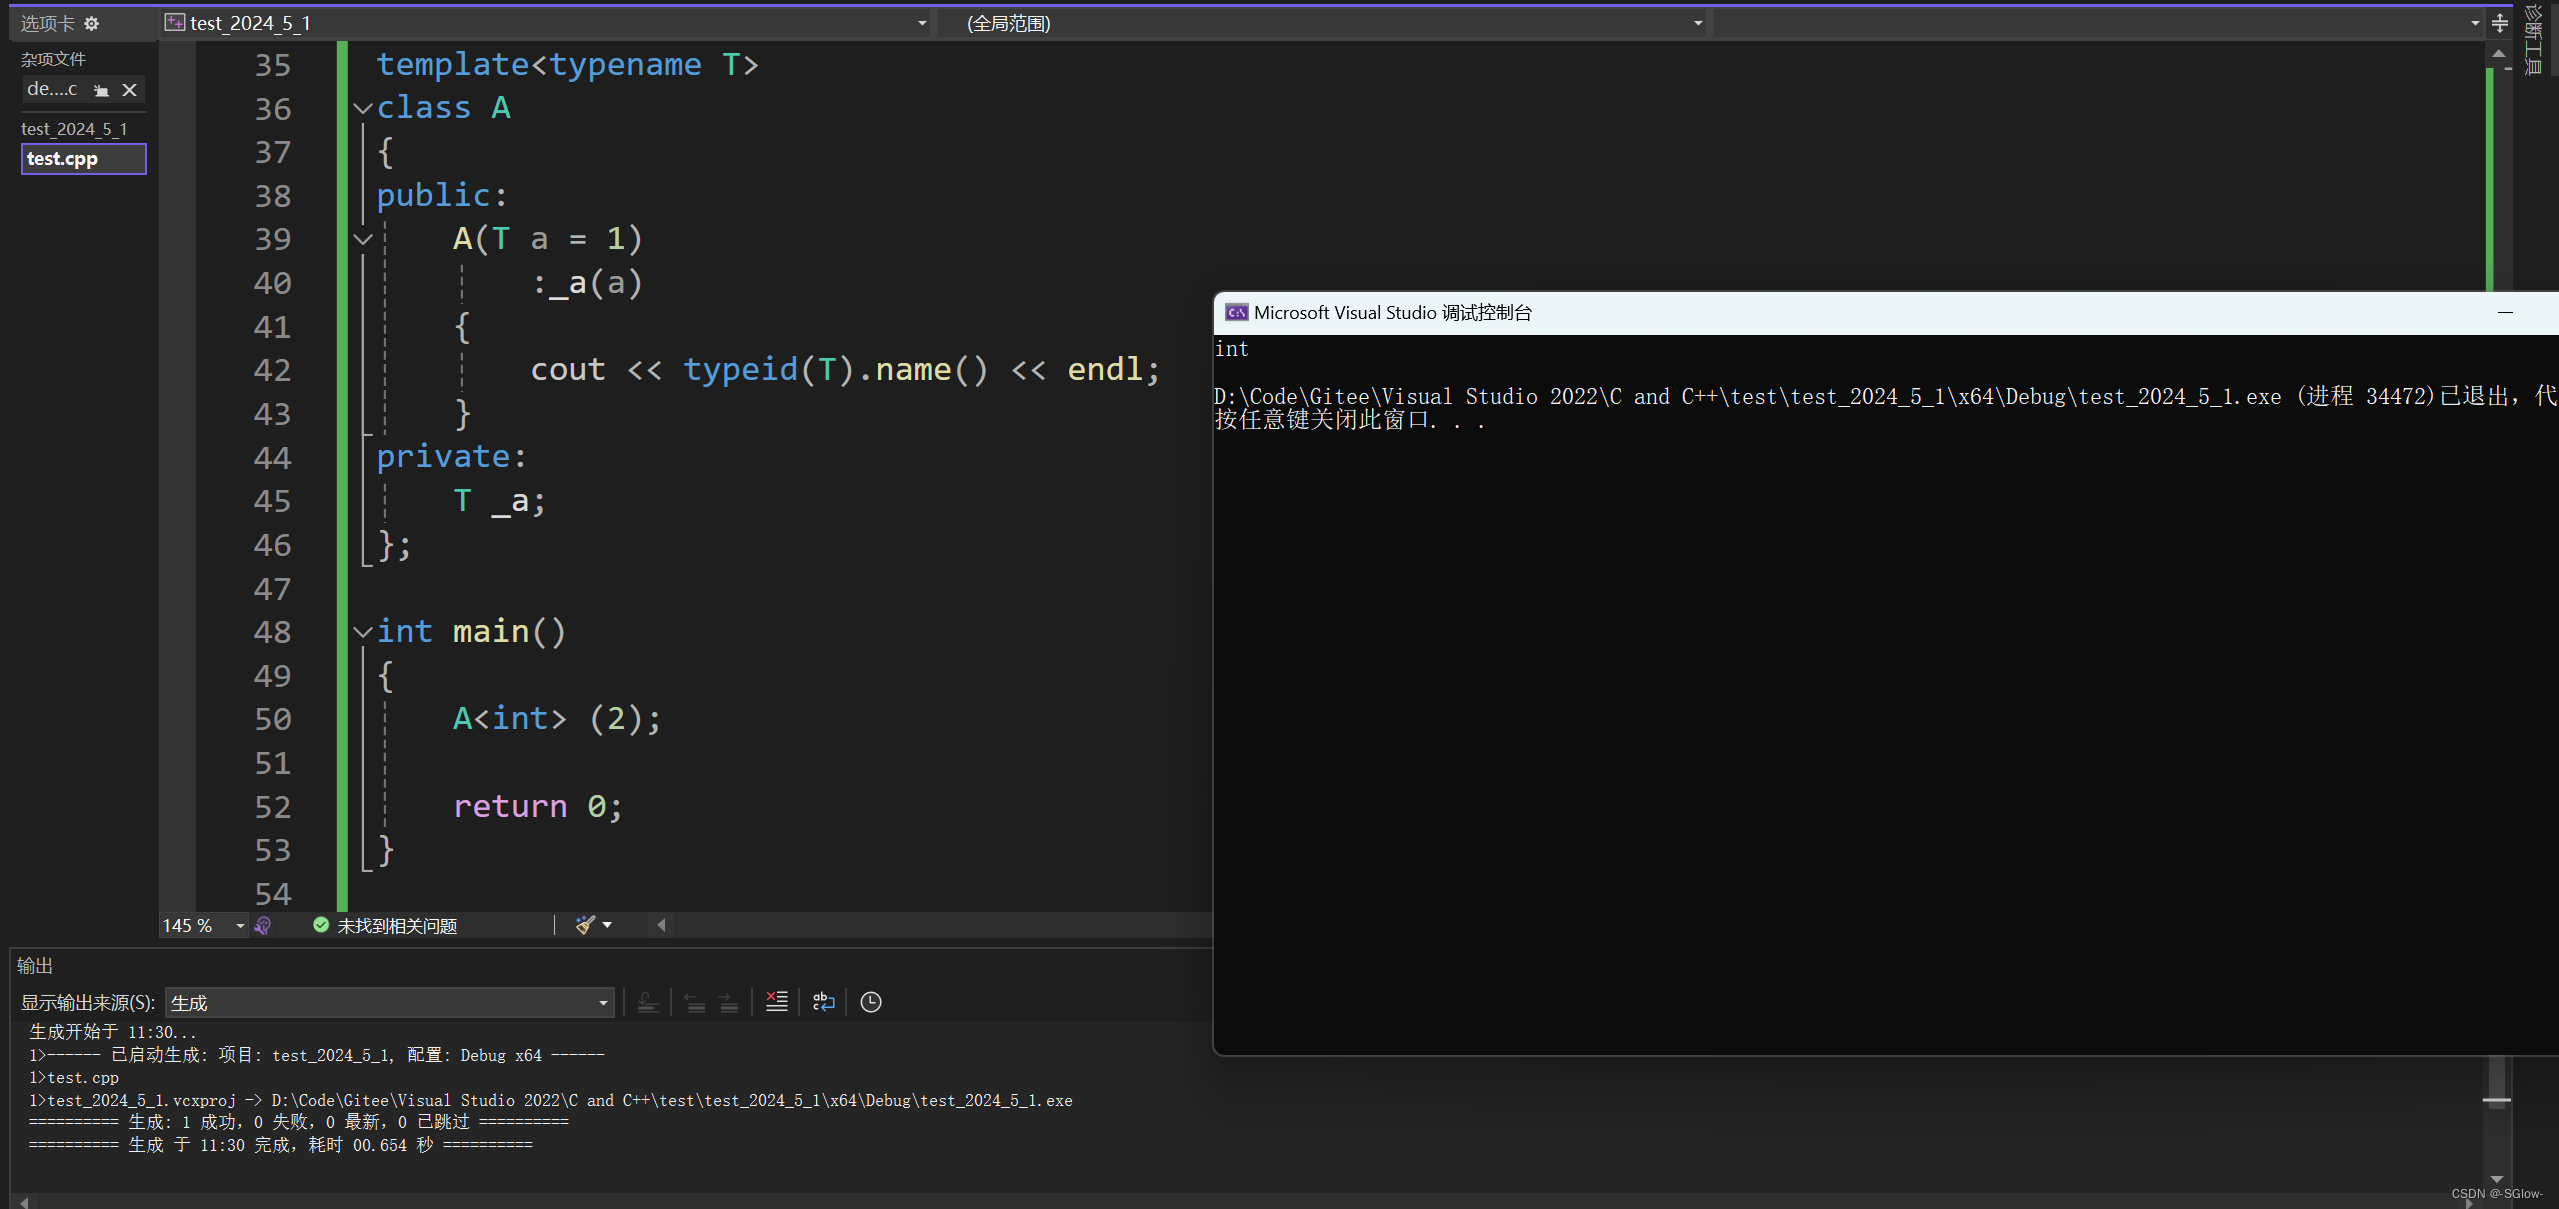Click the split editor icon at top right
The height and width of the screenshot is (1209, 2559).
2499,23
